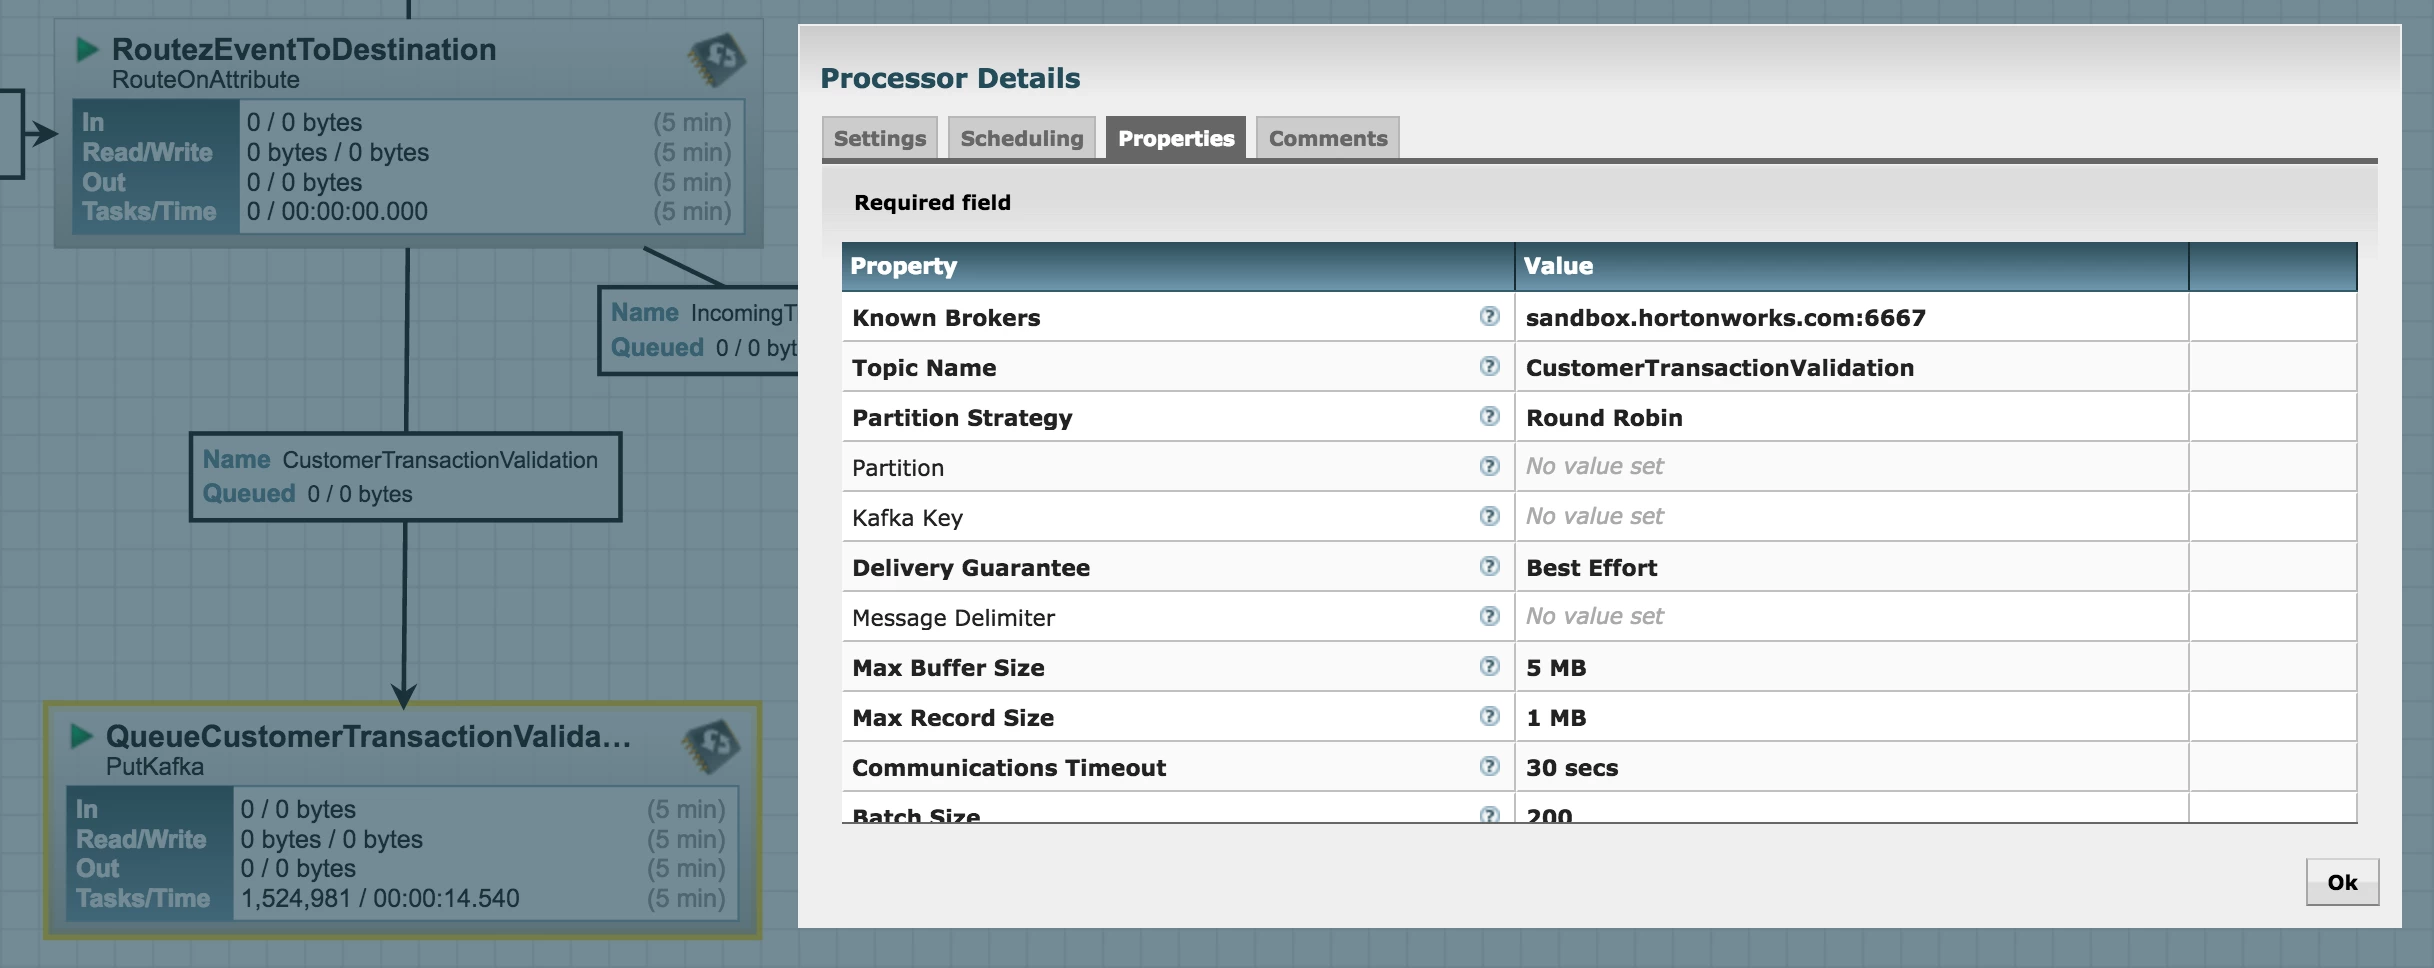Click sandbox.hortonworks.com:6667 broker value
Image resolution: width=2434 pixels, height=968 pixels.
(x=1725, y=318)
